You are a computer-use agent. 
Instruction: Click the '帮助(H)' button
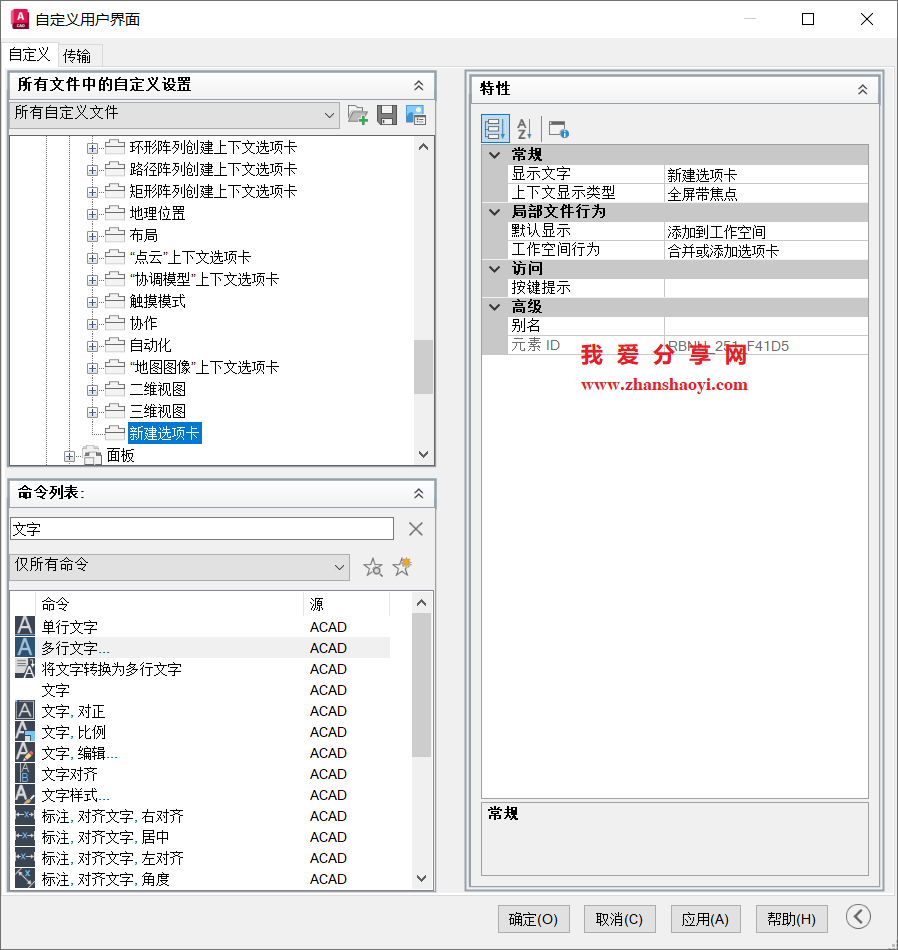tap(790, 918)
